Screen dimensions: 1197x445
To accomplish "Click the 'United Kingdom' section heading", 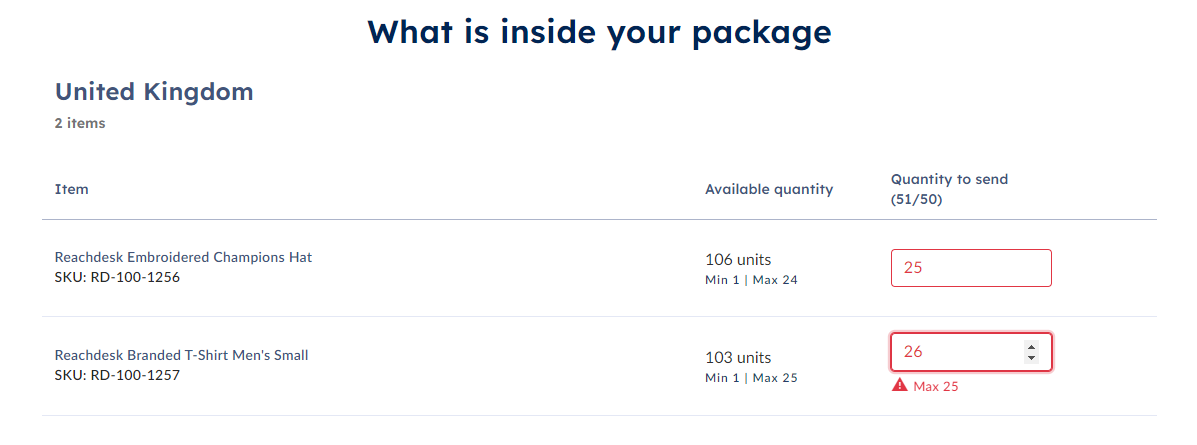I will 154,92.
